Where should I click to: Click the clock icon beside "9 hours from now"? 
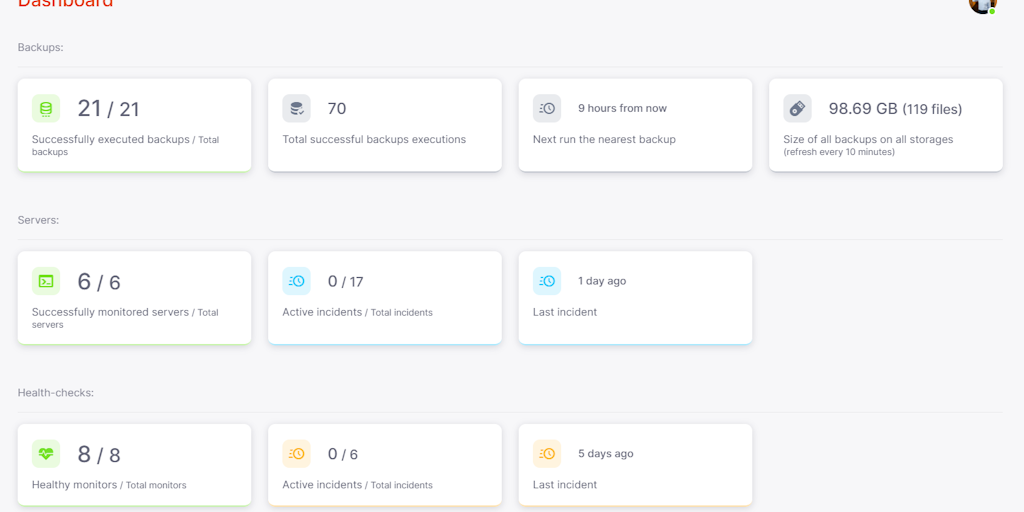point(547,108)
